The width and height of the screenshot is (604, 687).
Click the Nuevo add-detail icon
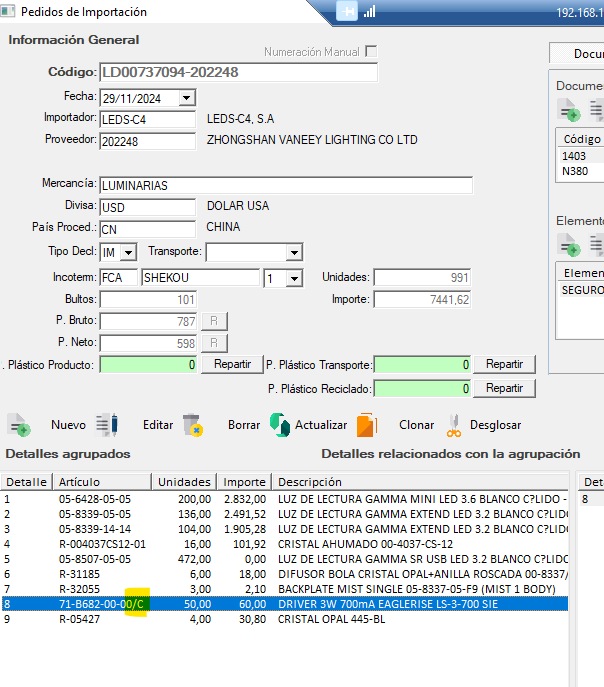pos(20,425)
